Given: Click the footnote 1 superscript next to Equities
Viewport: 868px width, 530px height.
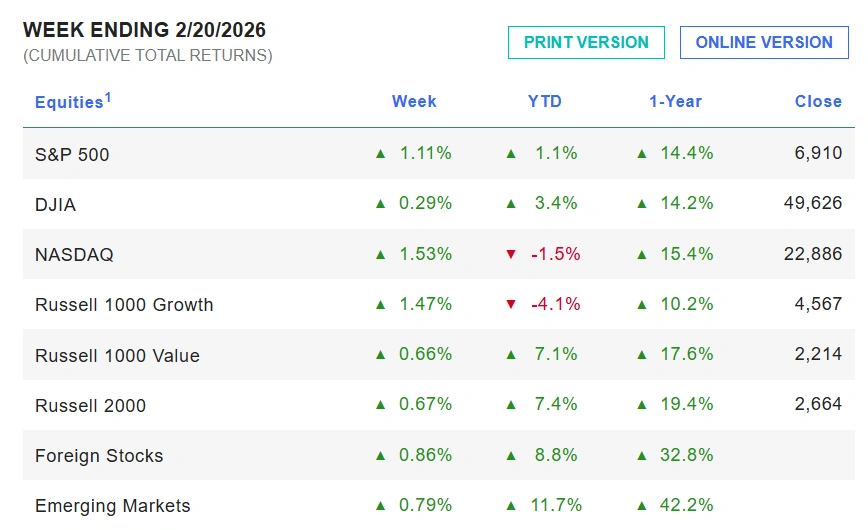Looking at the screenshot, I should (108, 97).
